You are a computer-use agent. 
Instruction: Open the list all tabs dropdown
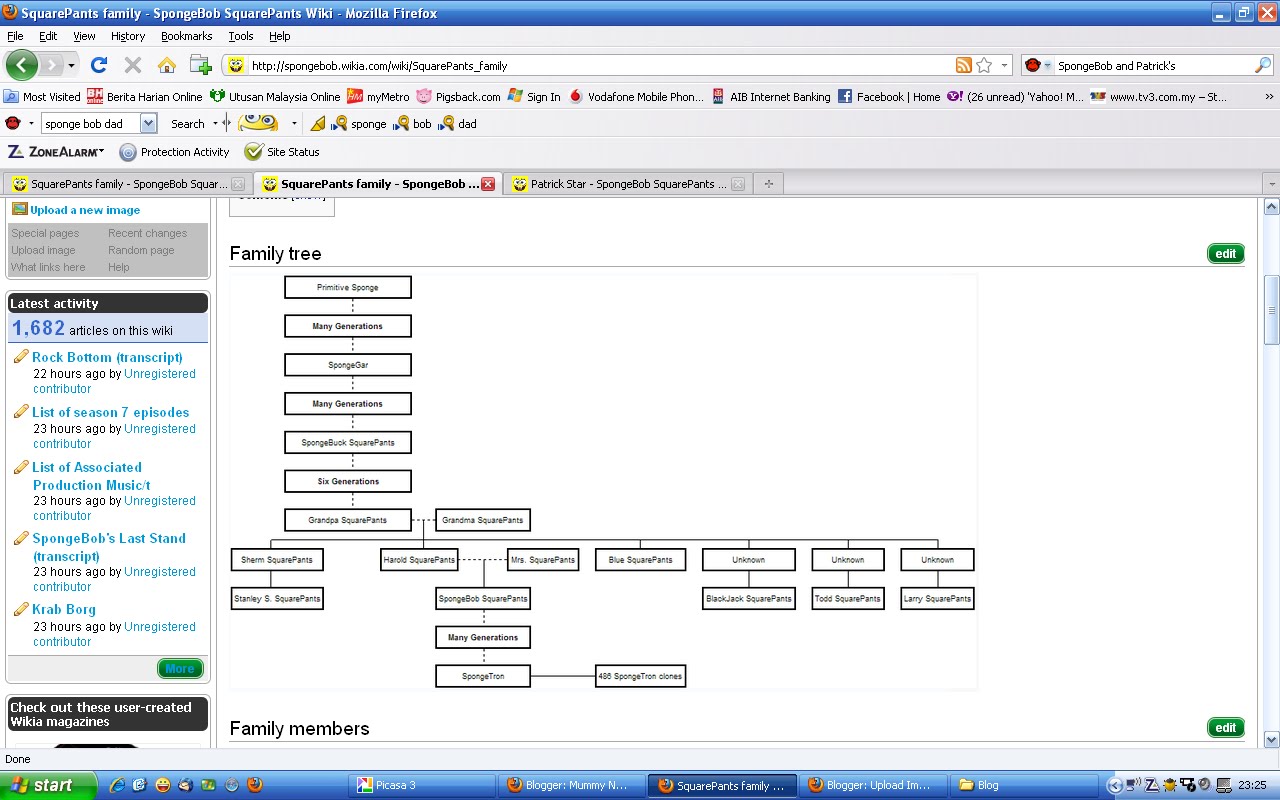click(1271, 184)
